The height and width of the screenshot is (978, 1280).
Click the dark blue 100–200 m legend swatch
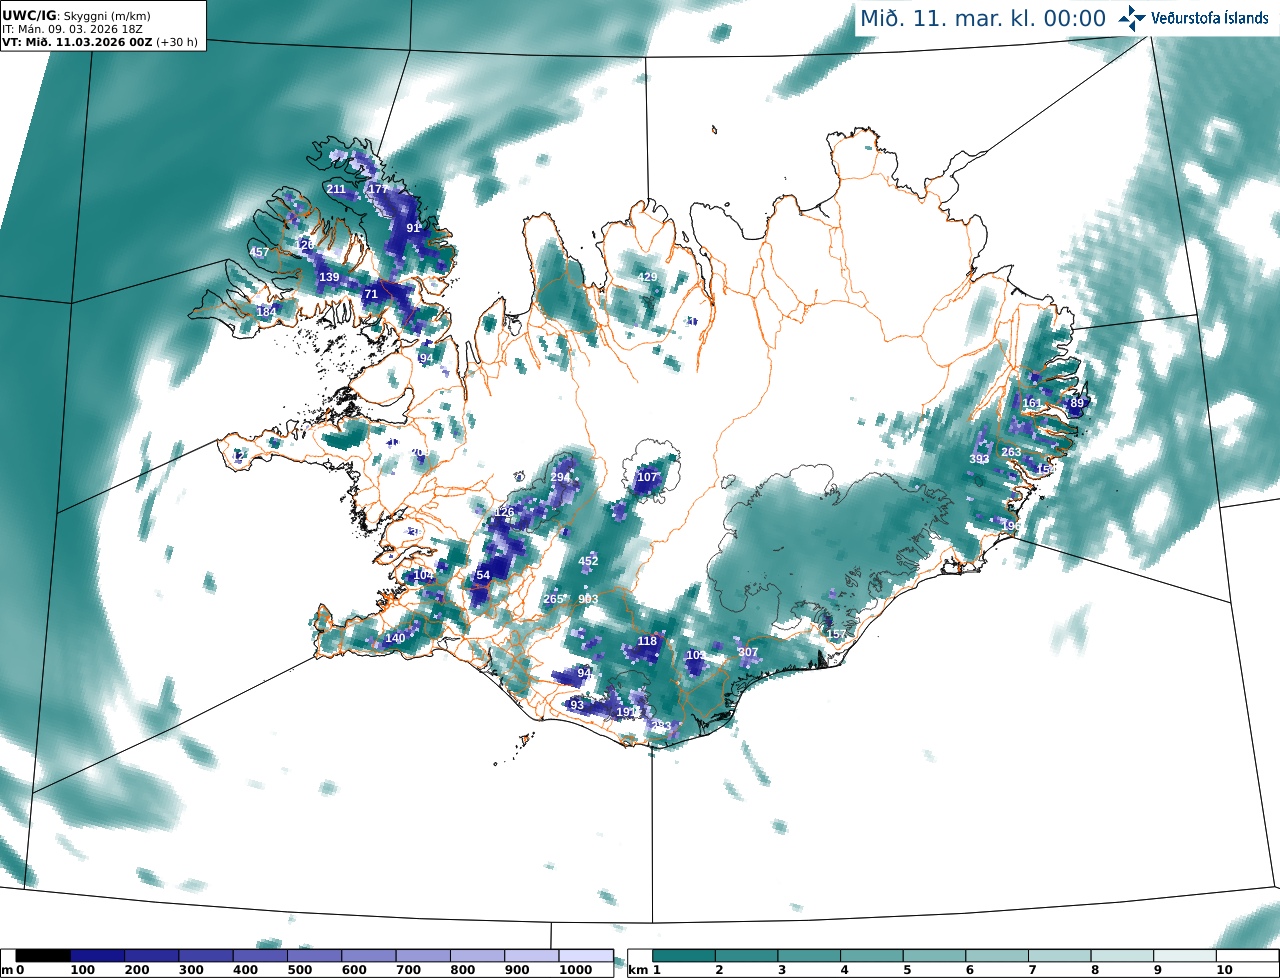click(97, 956)
